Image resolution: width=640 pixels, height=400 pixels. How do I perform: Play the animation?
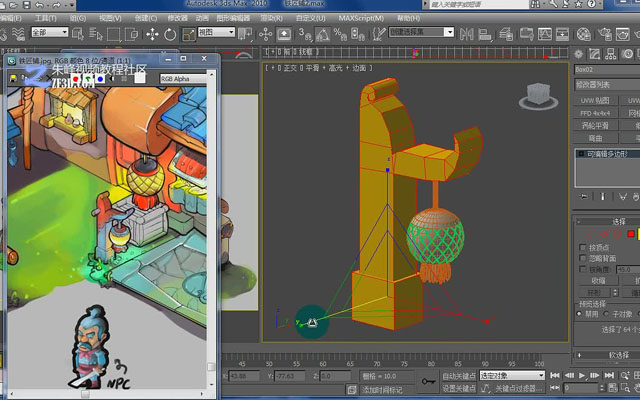click(582, 376)
